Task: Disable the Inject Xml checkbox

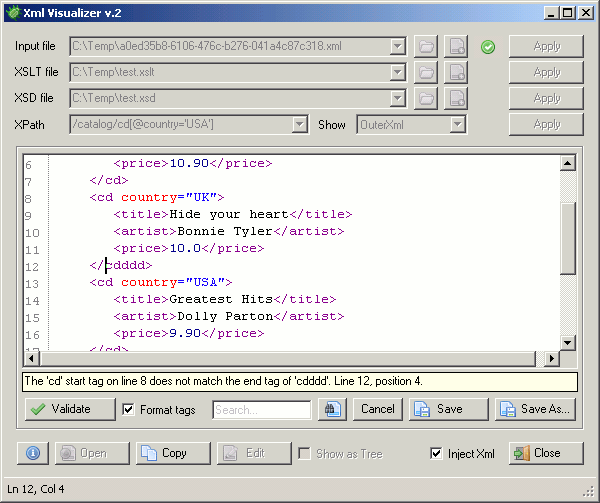Action: point(436,454)
